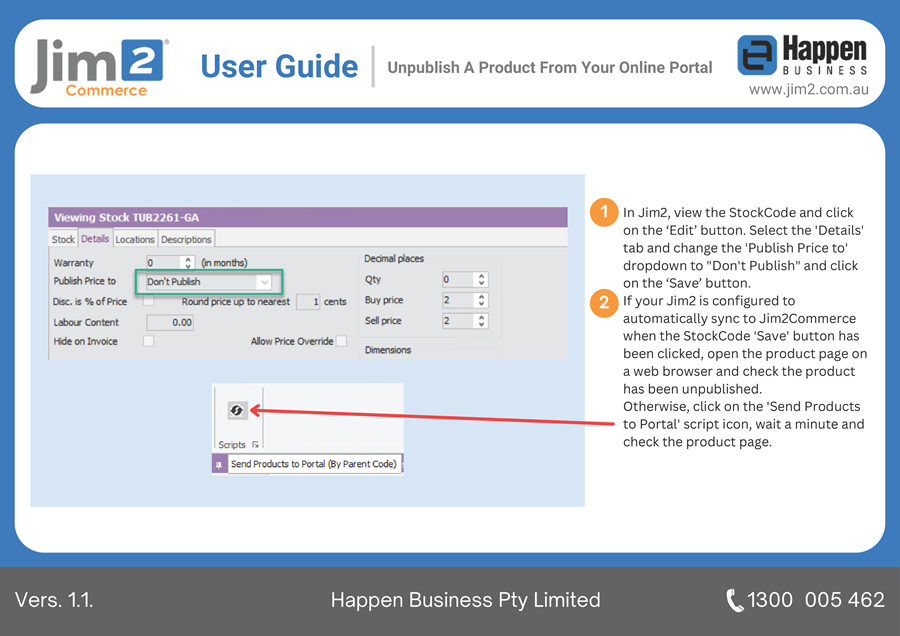The height and width of the screenshot is (636, 900).
Task: Adjust the Warranty months spinner arrows
Action: 188,262
